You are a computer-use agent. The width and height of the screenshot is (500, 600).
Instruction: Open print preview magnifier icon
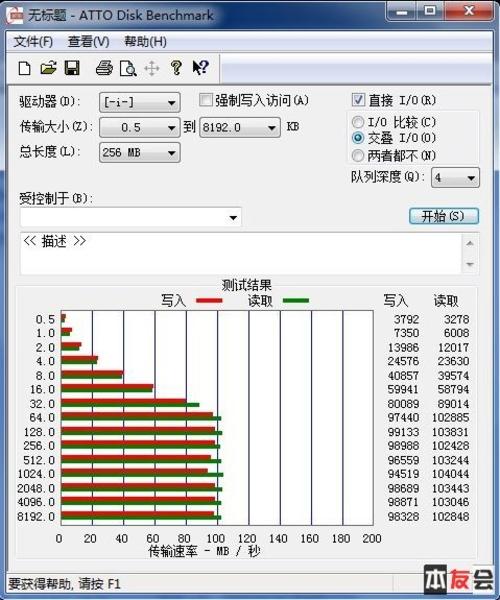click(128, 68)
